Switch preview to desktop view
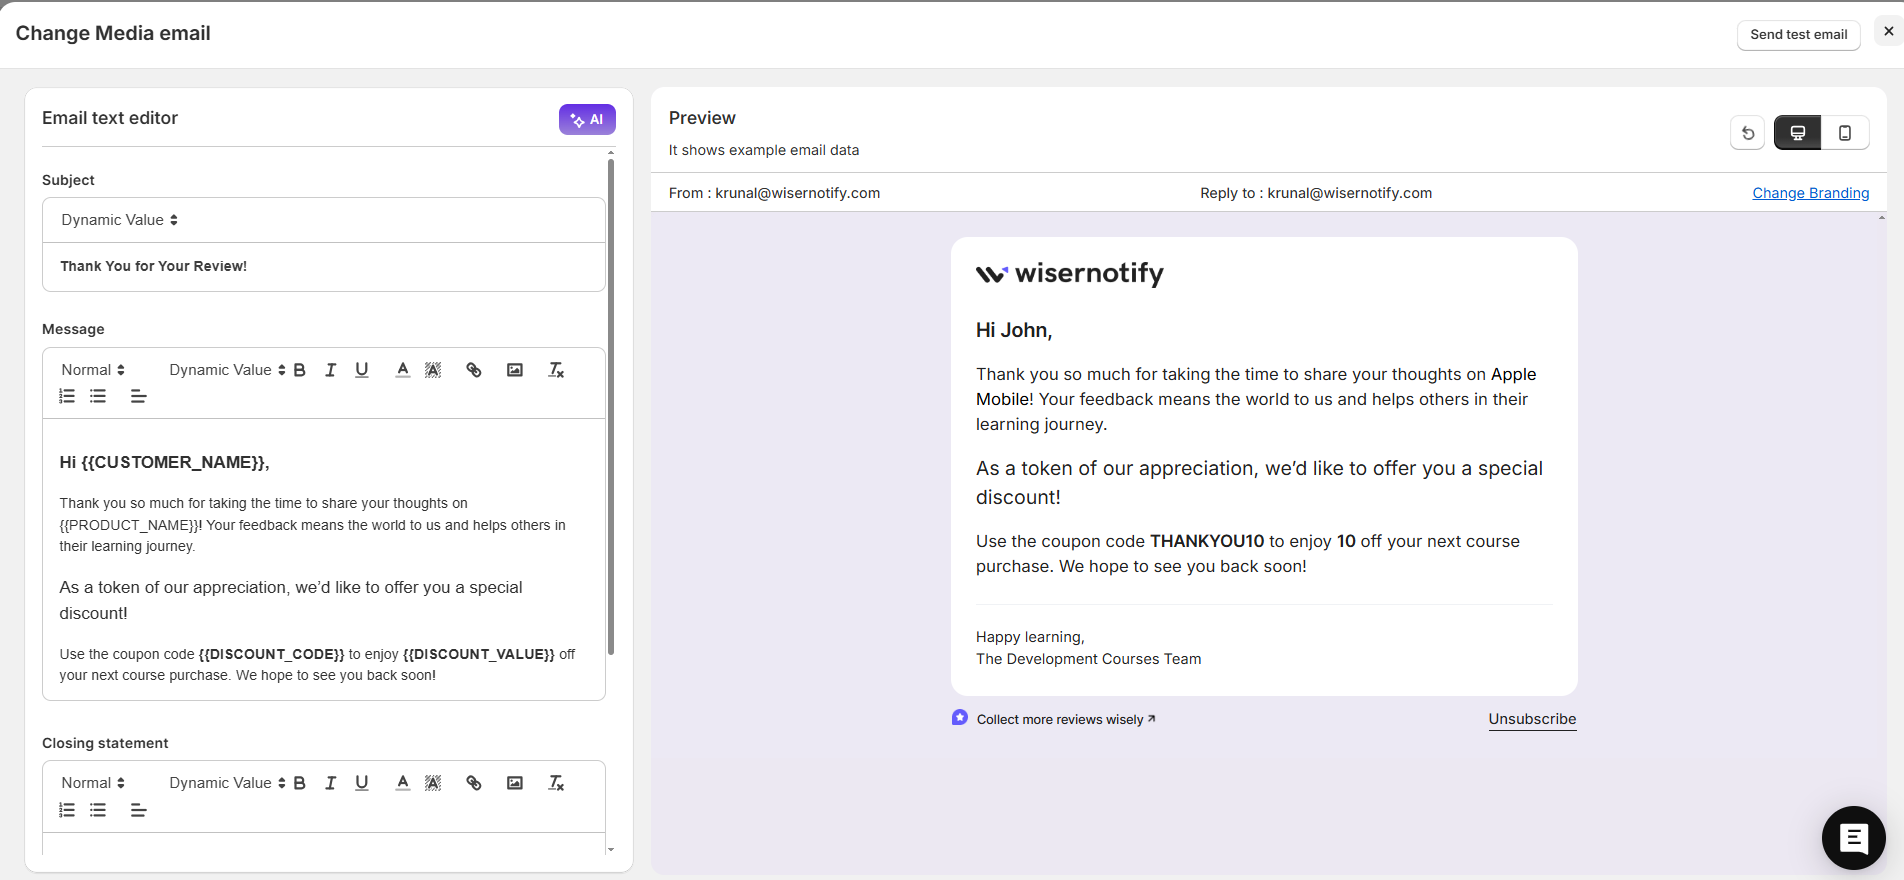The width and height of the screenshot is (1904, 880). (1797, 133)
